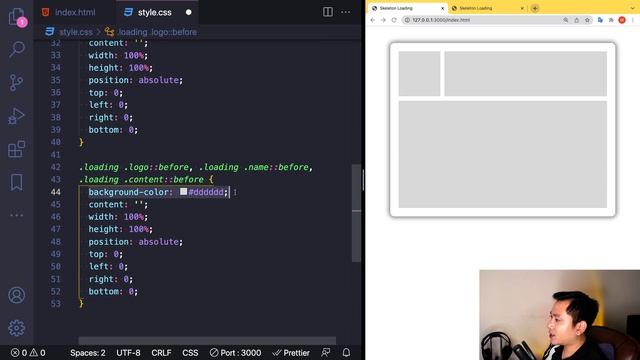Open the Search view in activity bar
Image resolution: width=640 pixels, height=360 pixels.
coord(16,49)
